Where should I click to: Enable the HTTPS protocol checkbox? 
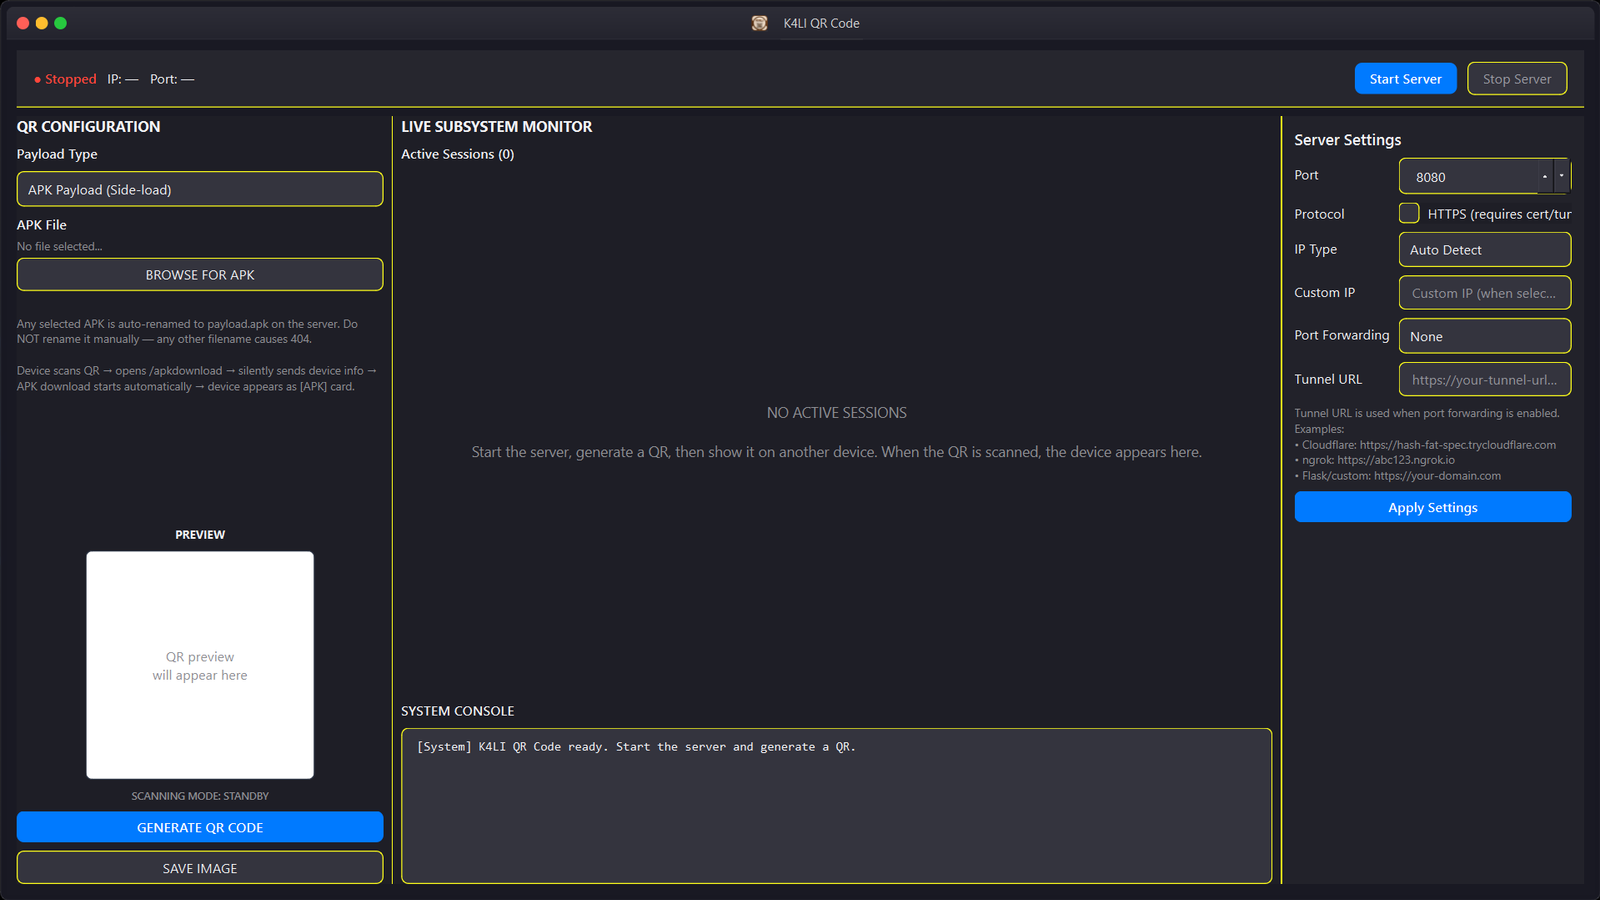tap(1409, 213)
